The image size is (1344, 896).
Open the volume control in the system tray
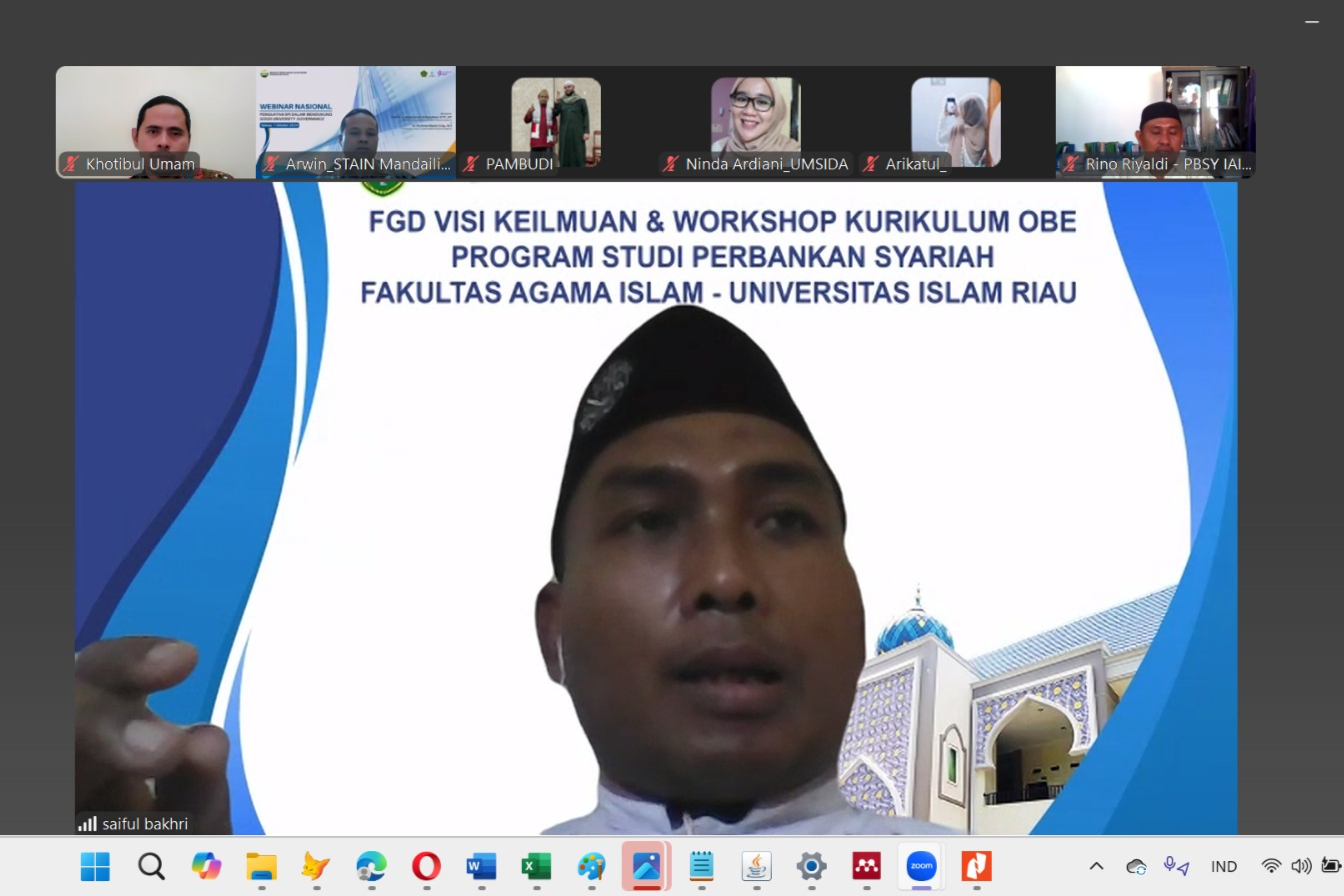(1301, 866)
